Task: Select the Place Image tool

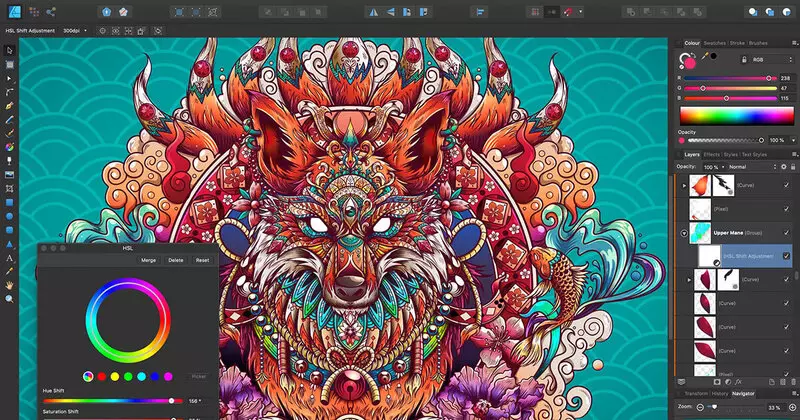Action: tap(9, 175)
